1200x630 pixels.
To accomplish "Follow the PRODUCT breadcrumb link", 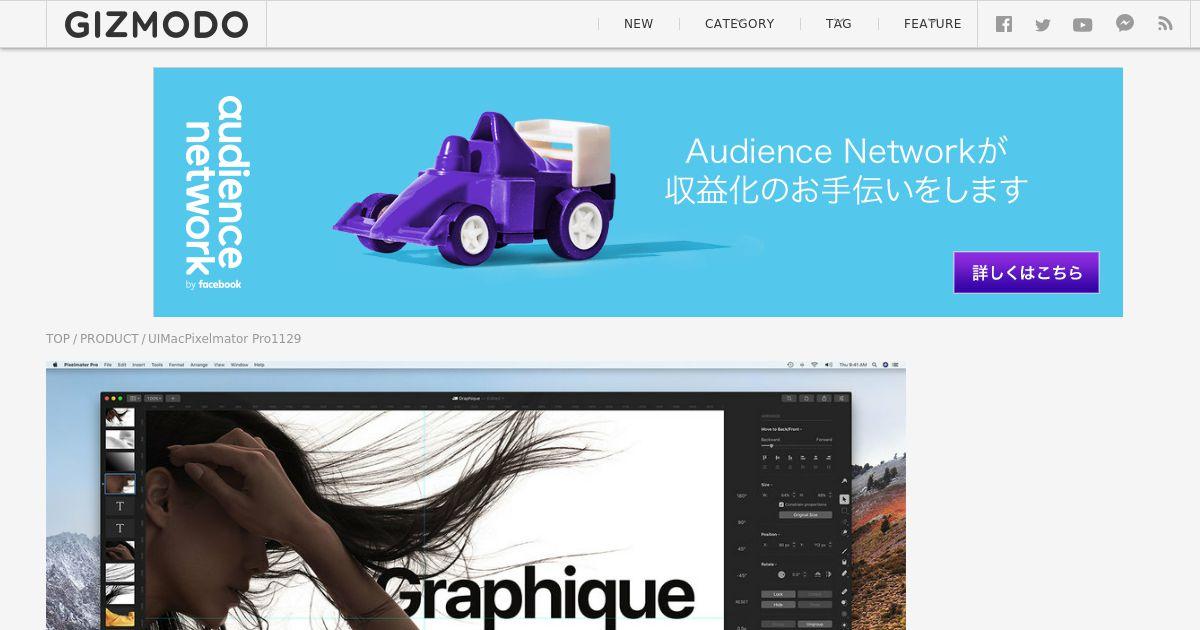I will pyautogui.click(x=109, y=339).
